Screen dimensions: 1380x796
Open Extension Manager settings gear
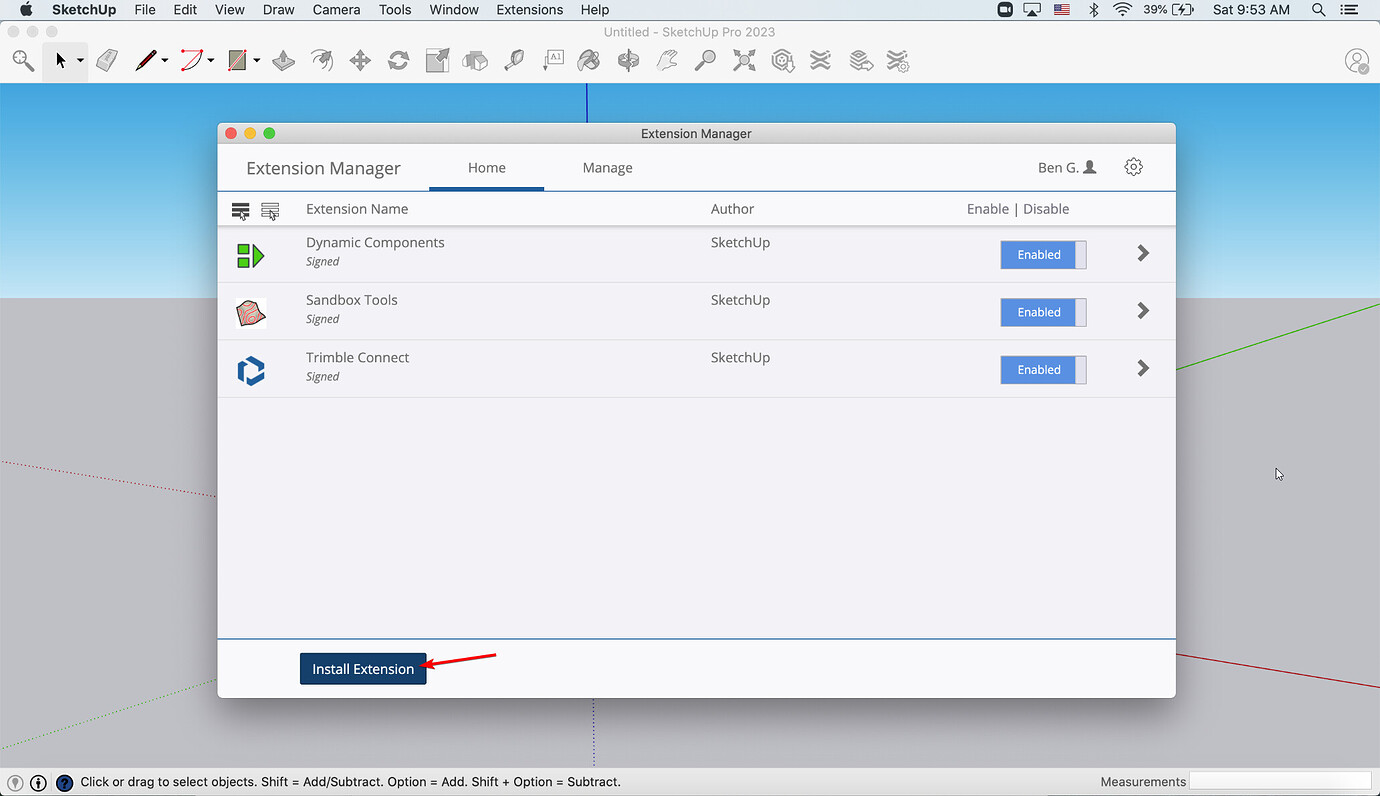(x=1133, y=167)
